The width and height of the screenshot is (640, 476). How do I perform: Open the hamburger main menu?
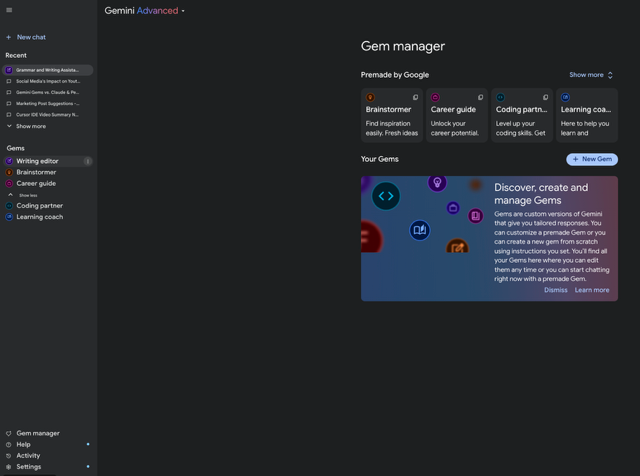(x=9, y=10)
